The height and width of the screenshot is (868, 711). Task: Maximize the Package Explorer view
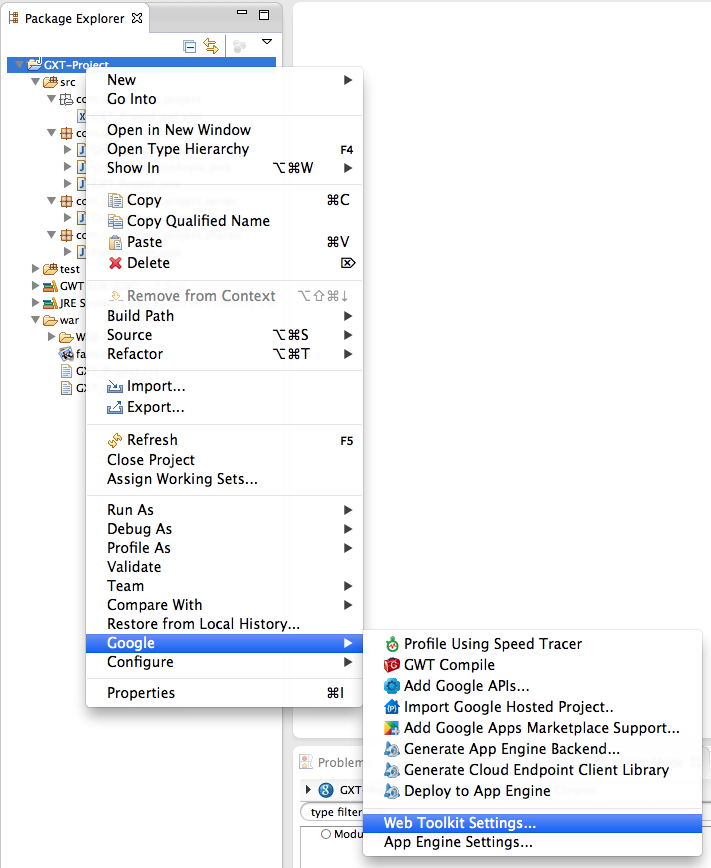[264, 15]
